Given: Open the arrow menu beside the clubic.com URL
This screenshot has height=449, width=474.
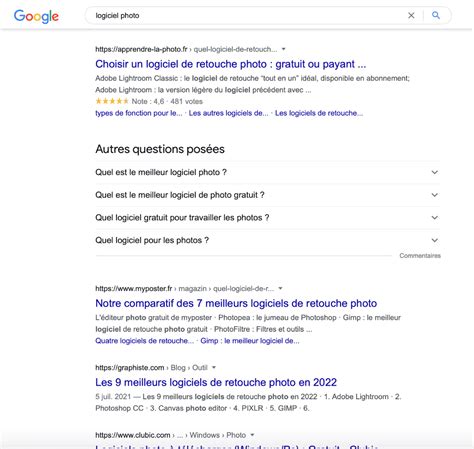Looking at the screenshot, I should click(252, 435).
